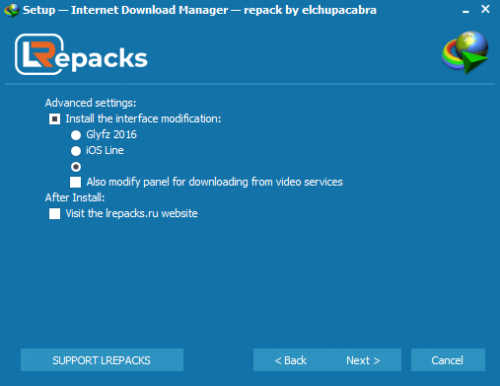
Task: Click the LRepacks logo
Action: tap(81, 54)
